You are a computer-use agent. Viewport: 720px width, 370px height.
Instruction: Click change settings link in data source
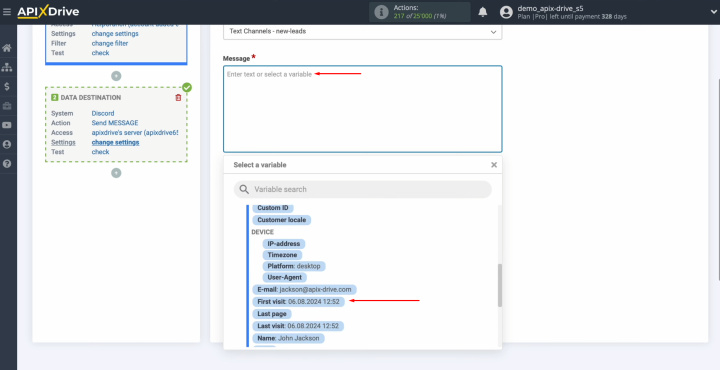115,34
